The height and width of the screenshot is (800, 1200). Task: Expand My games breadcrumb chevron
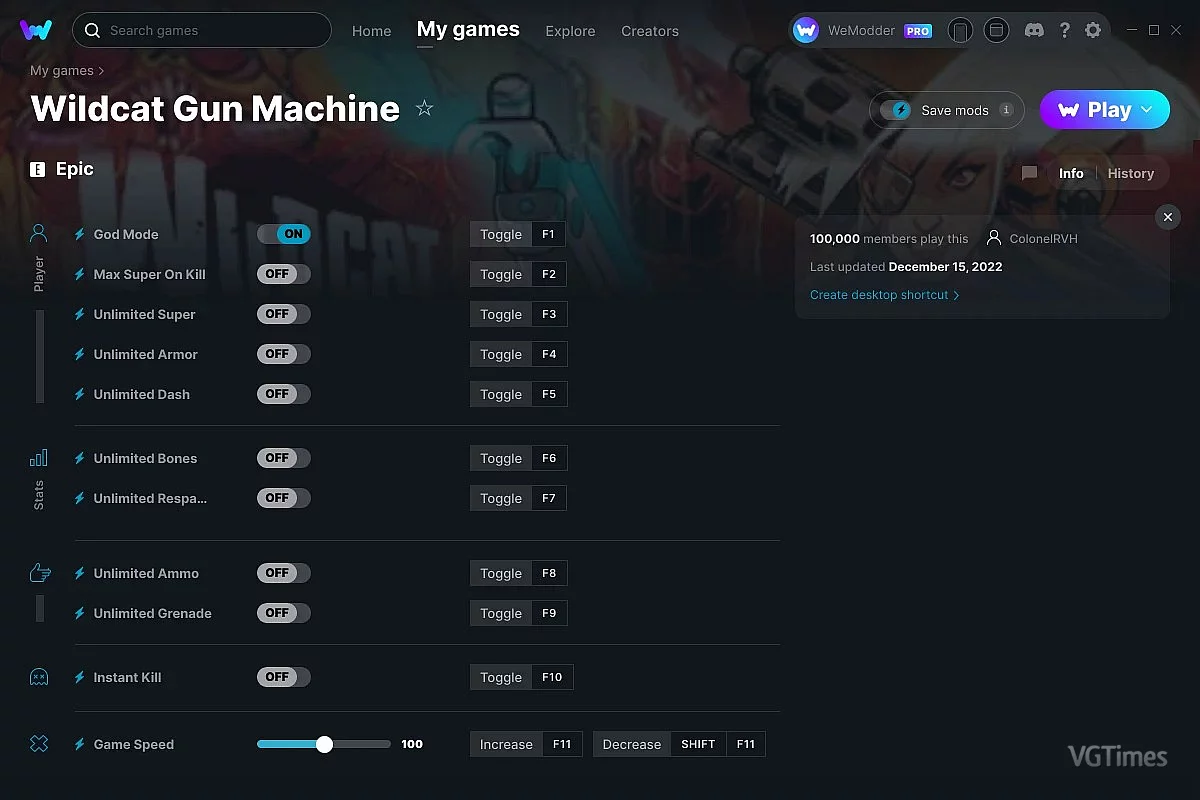pos(101,71)
